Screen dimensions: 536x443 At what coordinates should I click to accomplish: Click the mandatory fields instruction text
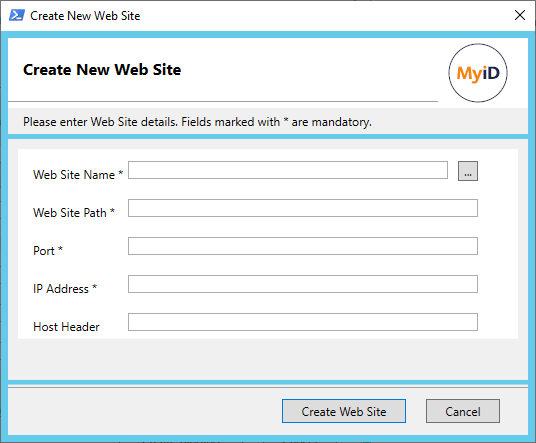197,122
